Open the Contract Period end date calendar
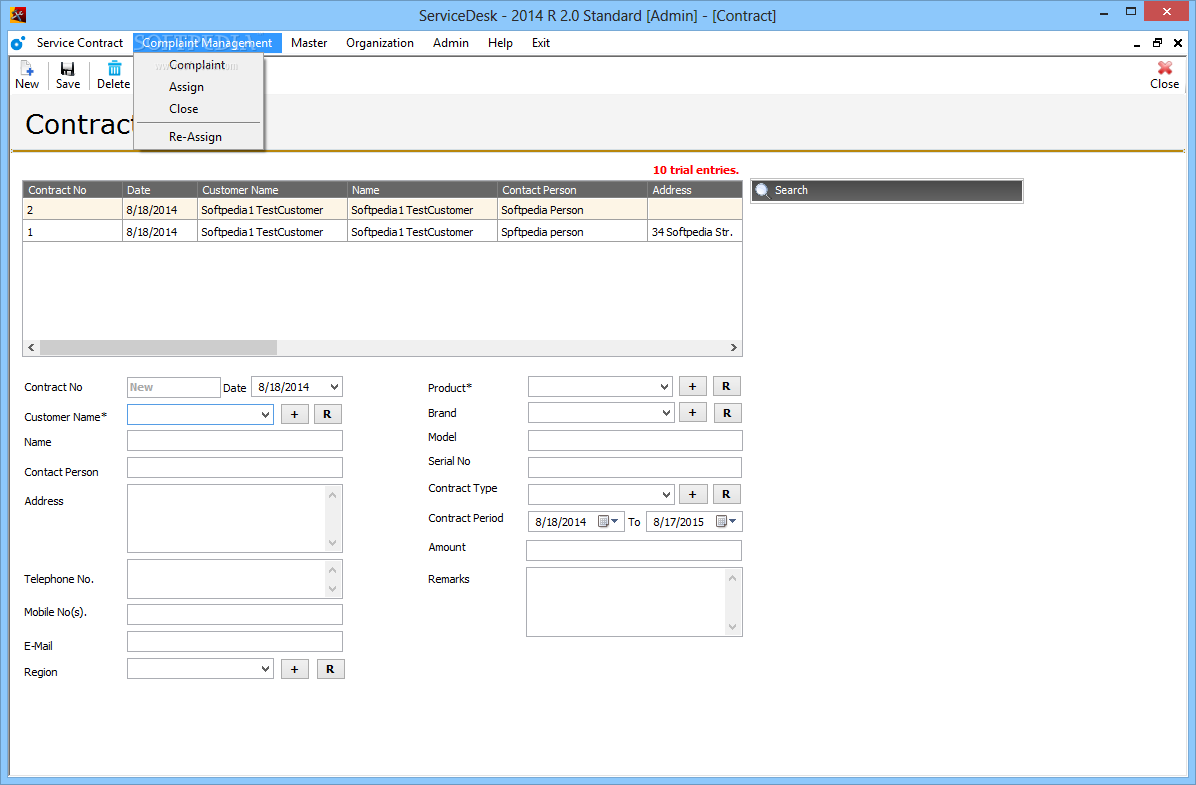 click(x=726, y=522)
